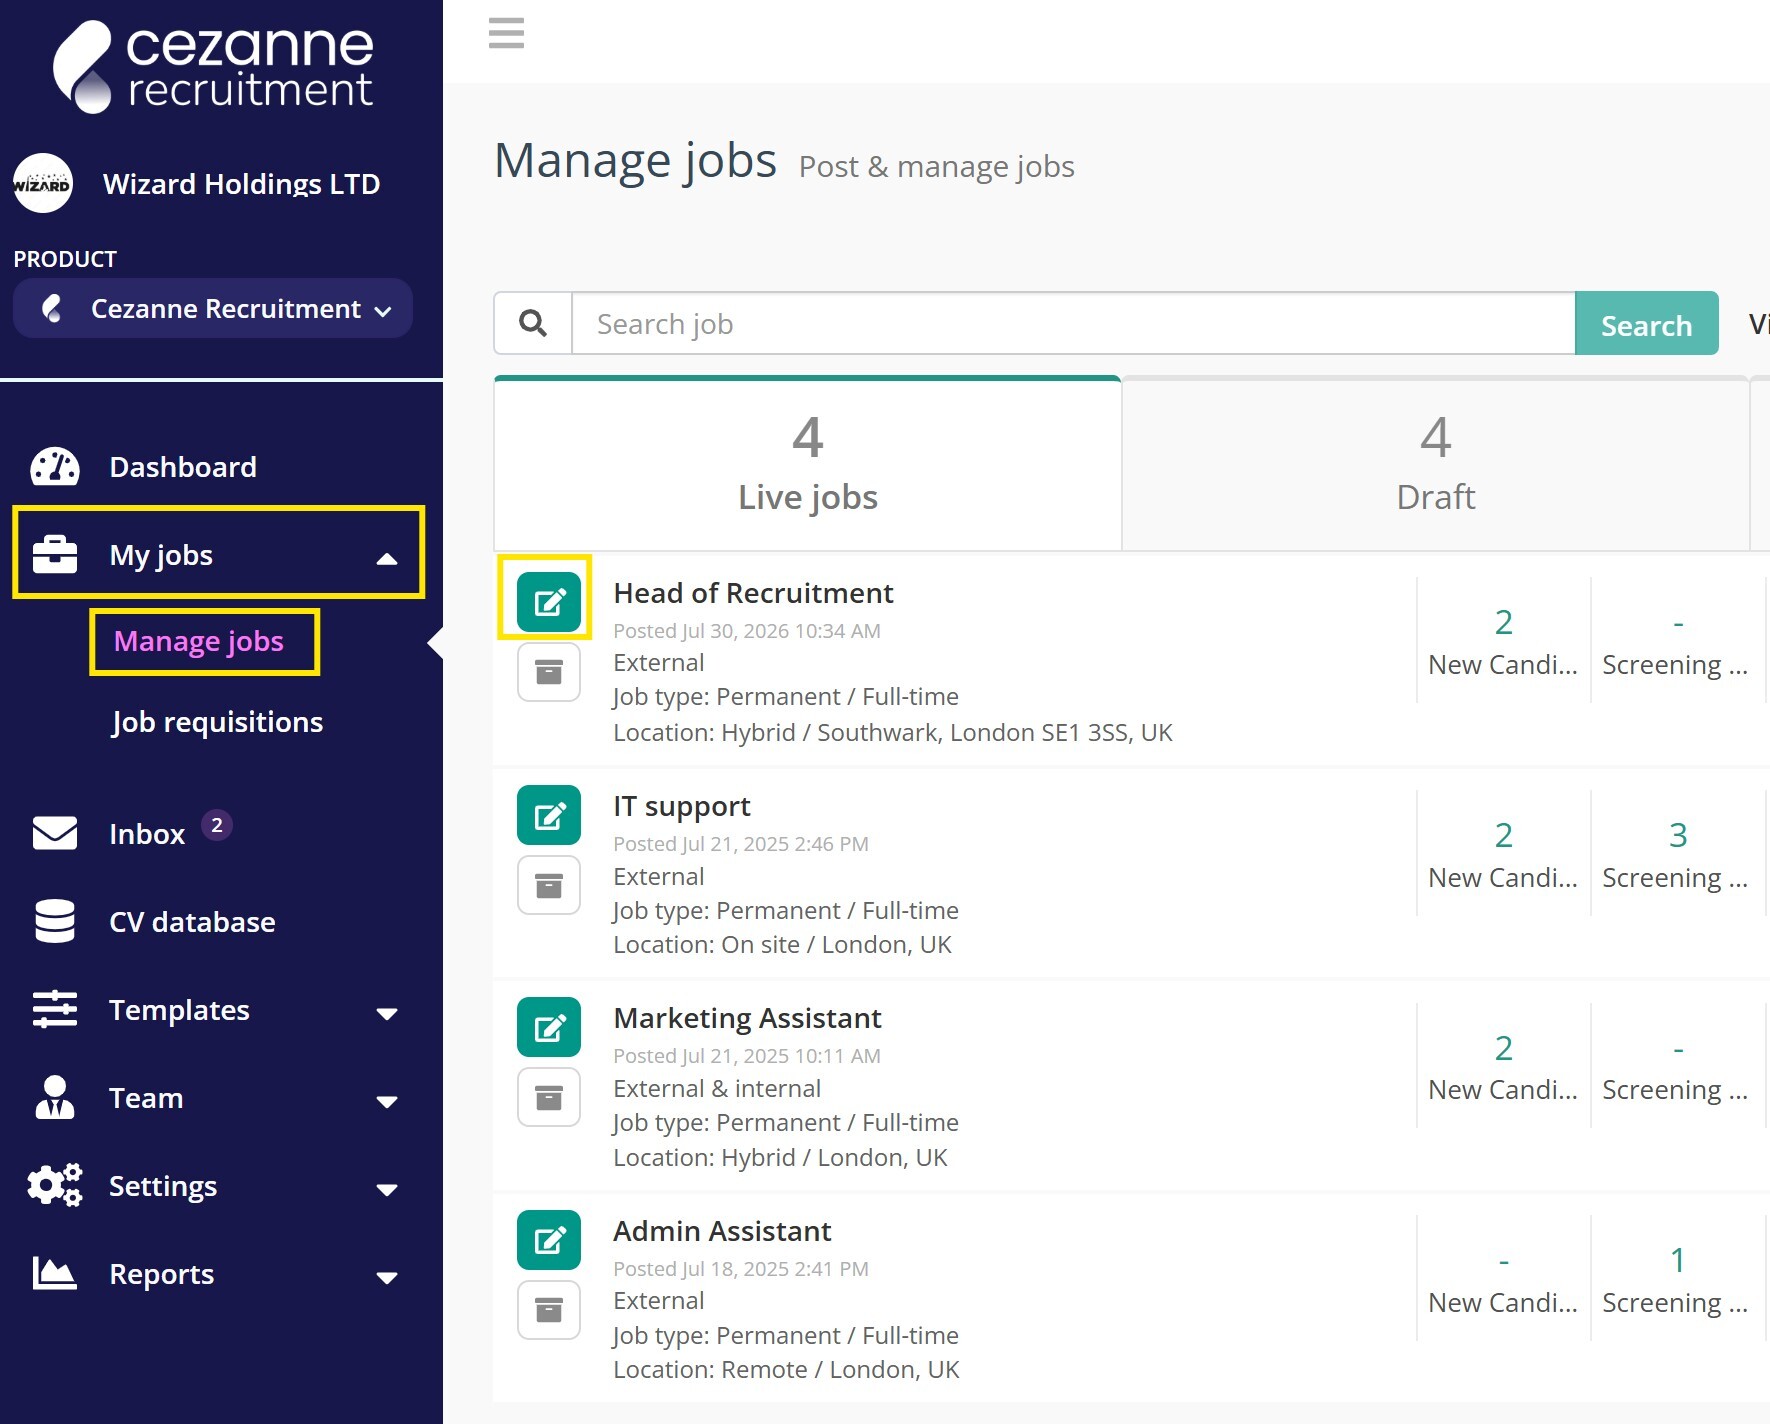Screen dimensions: 1770x1424
Task: Open the Marketing Assistant job title
Action: 747,1018
